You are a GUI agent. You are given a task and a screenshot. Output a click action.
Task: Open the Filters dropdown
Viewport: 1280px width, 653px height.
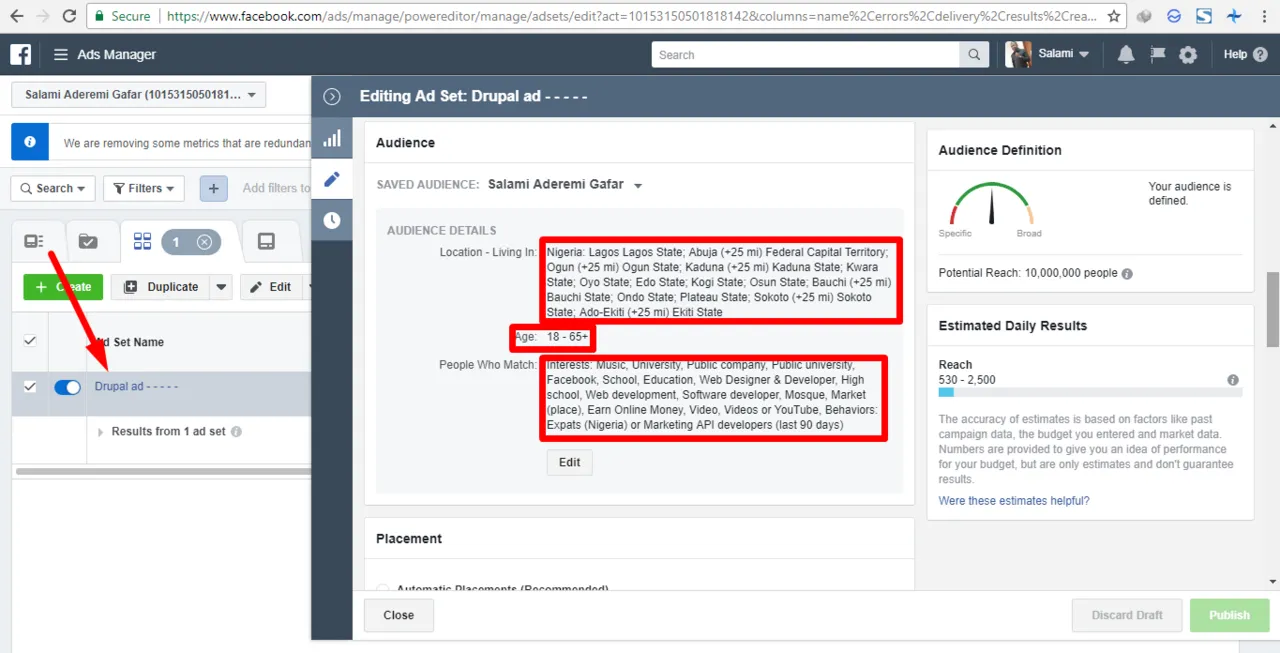pos(144,188)
